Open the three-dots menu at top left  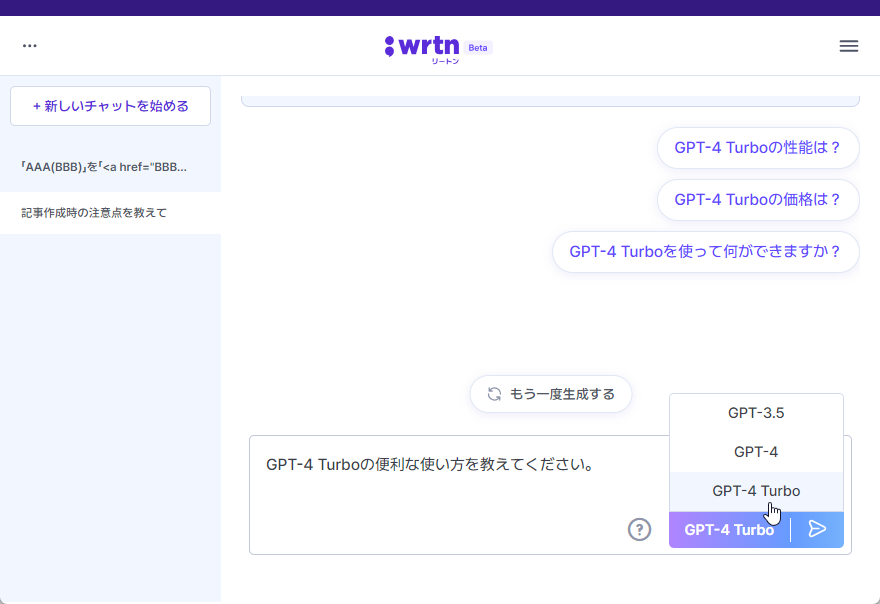tap(30, 46)
